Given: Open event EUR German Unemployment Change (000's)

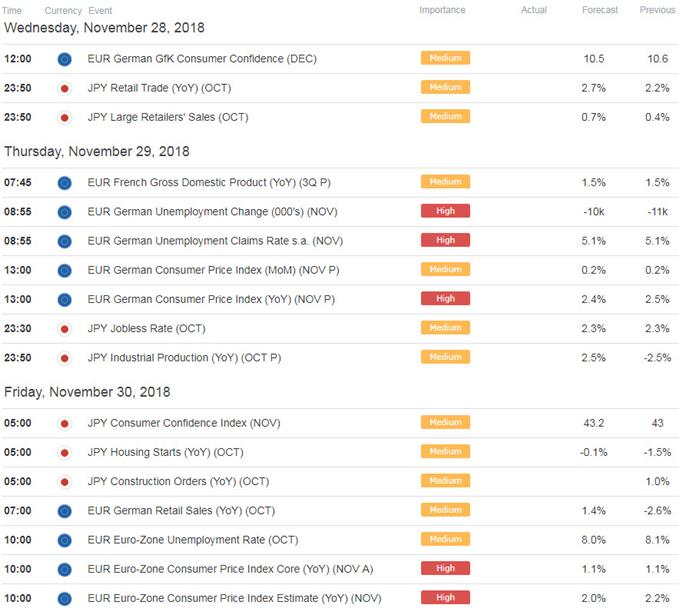Looking at the screenshot, I should click(213, 212).
